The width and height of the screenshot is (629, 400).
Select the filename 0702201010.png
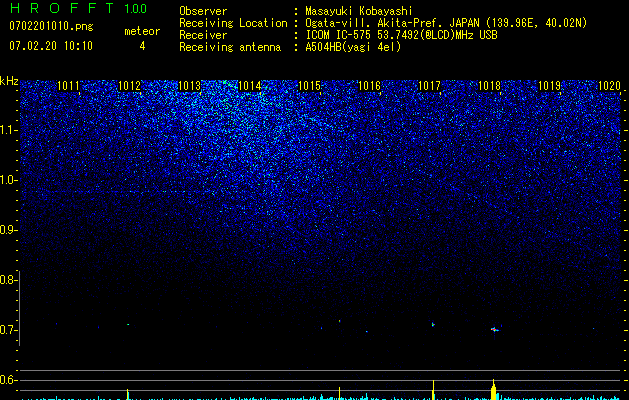coord(51,26)
